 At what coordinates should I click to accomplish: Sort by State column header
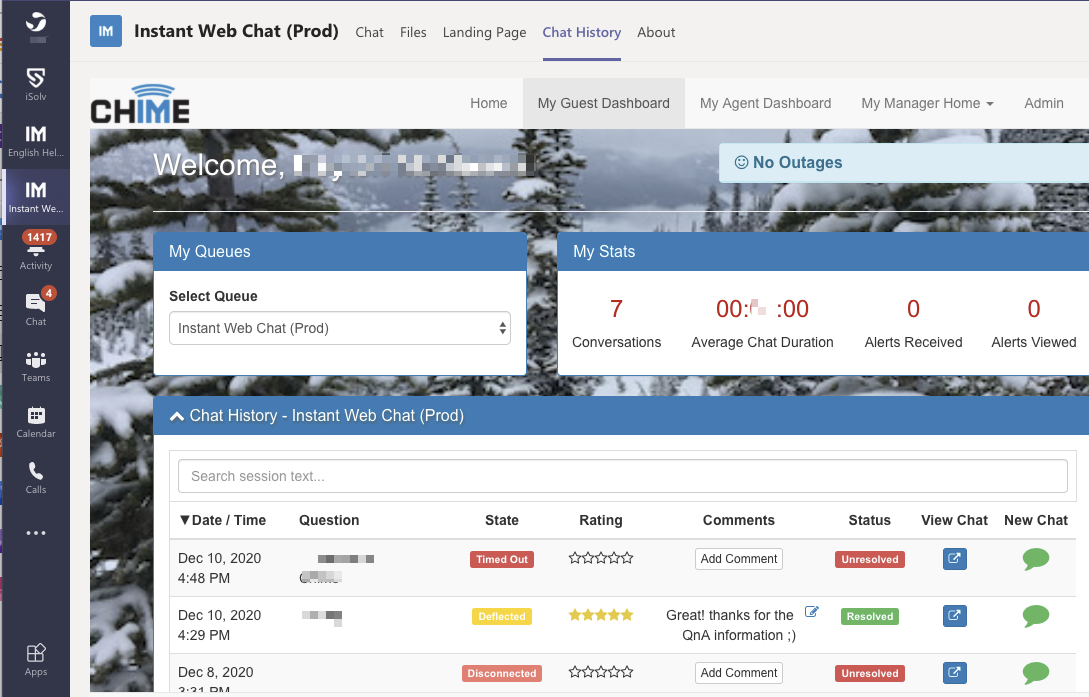[x=501, y=521]
